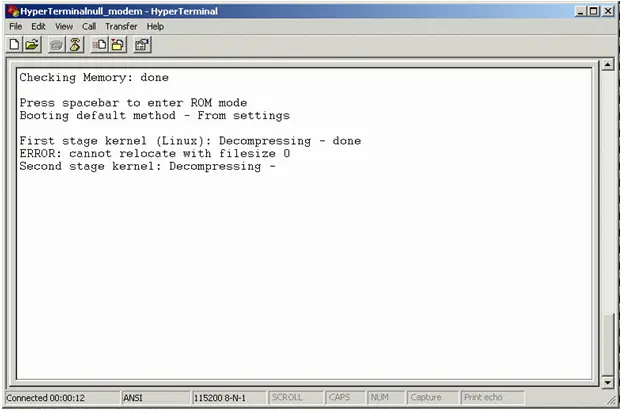
Task: Open the Properties toolbar icon
Action: (142, 45)
